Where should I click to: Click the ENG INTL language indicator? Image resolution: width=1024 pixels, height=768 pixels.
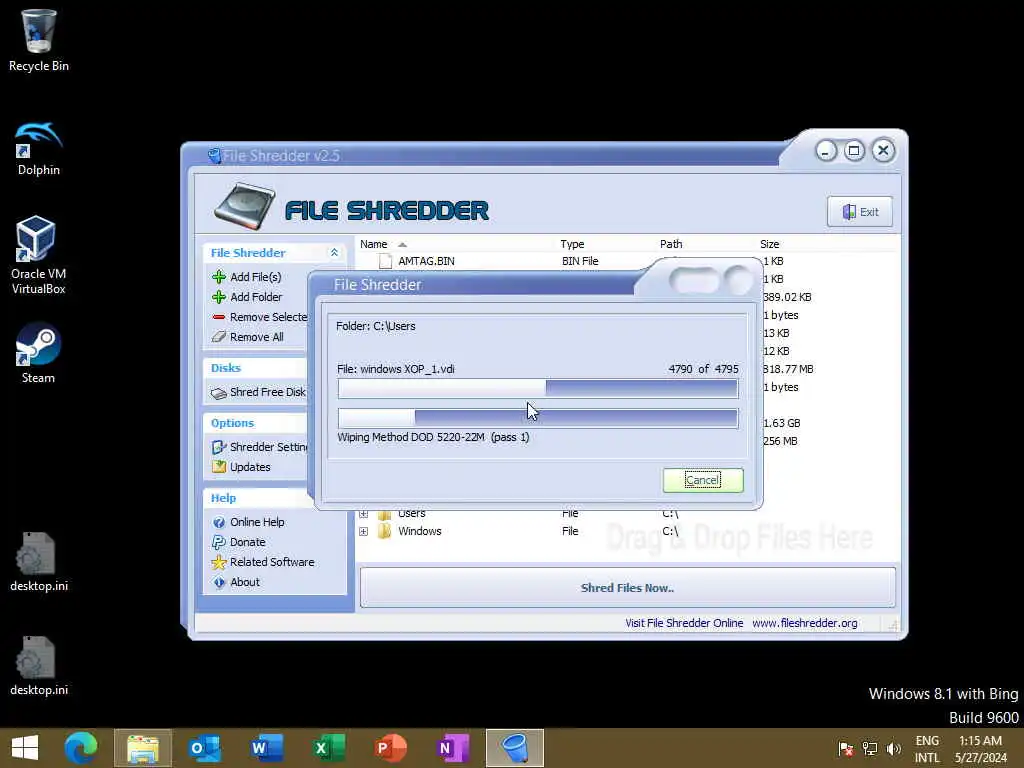click(927, 749)
